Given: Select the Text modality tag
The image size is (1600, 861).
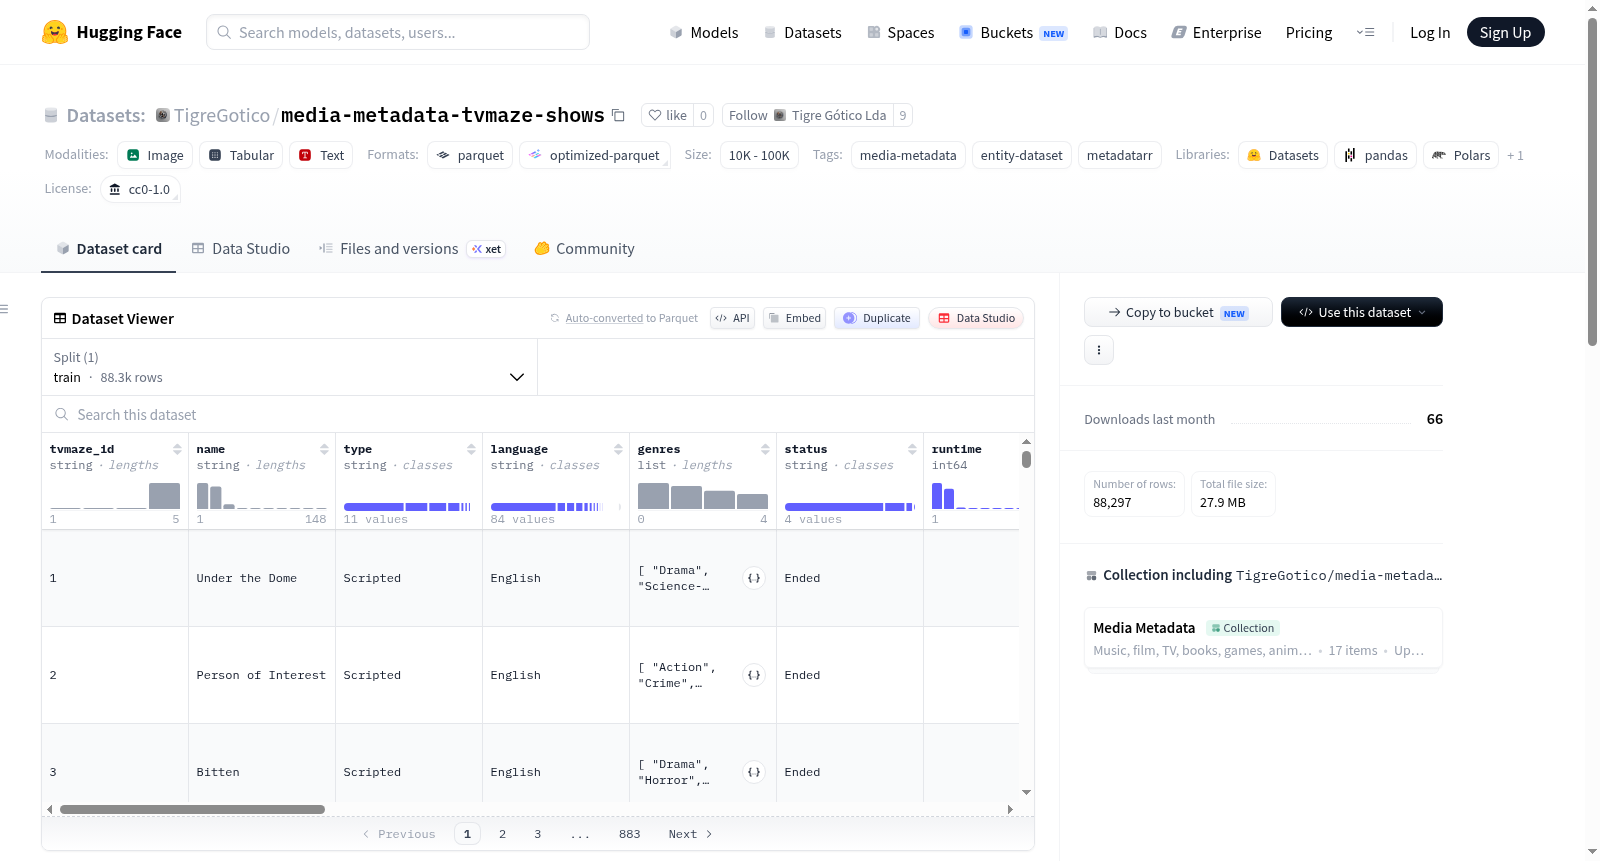Looking at the screenshot, I should [x=321, y=155].
